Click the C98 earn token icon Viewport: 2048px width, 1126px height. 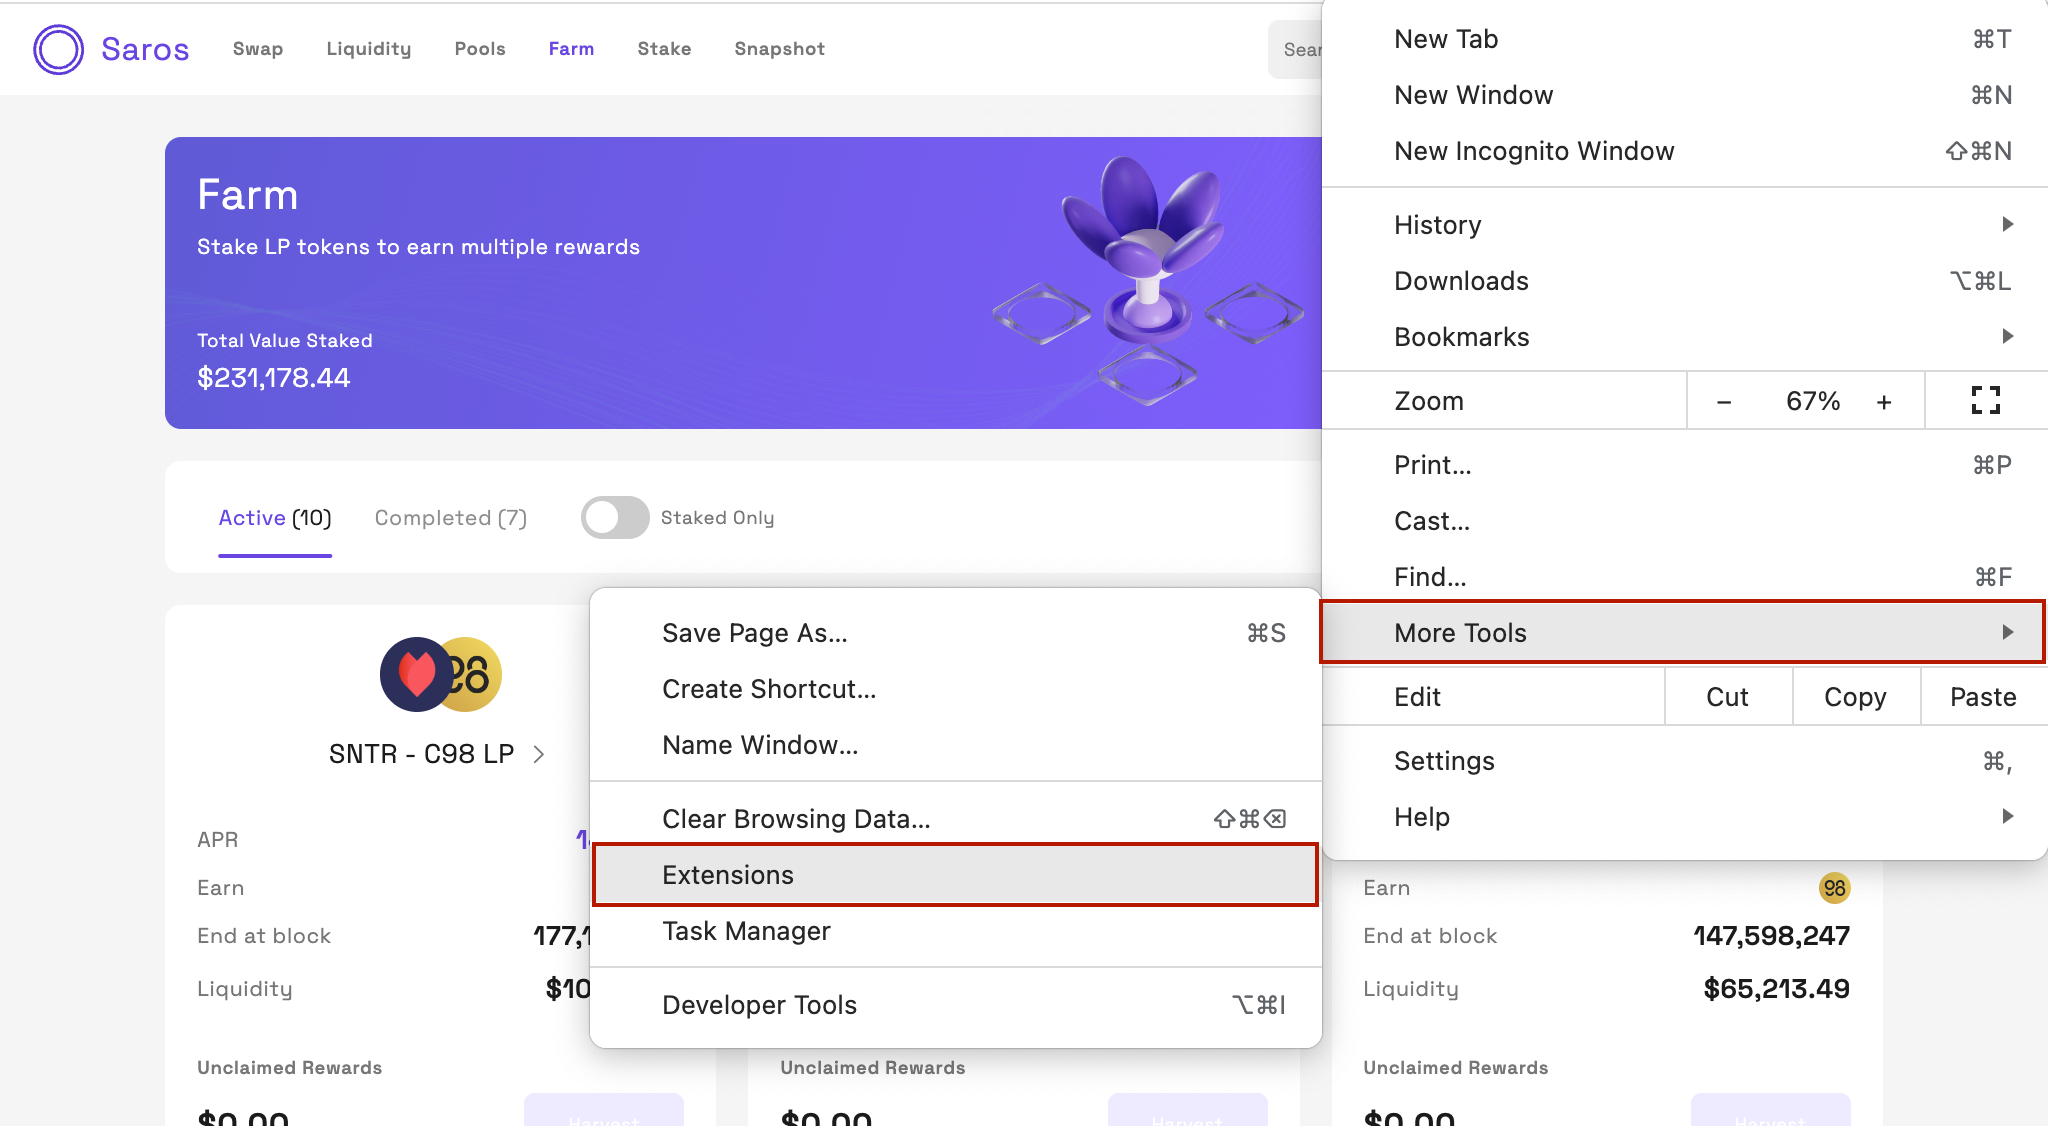(x=1834, y=888)
